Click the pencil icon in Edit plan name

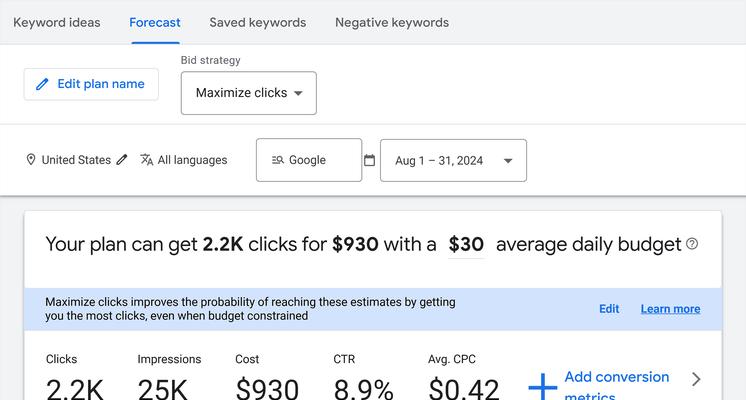[x=42, y=84]
